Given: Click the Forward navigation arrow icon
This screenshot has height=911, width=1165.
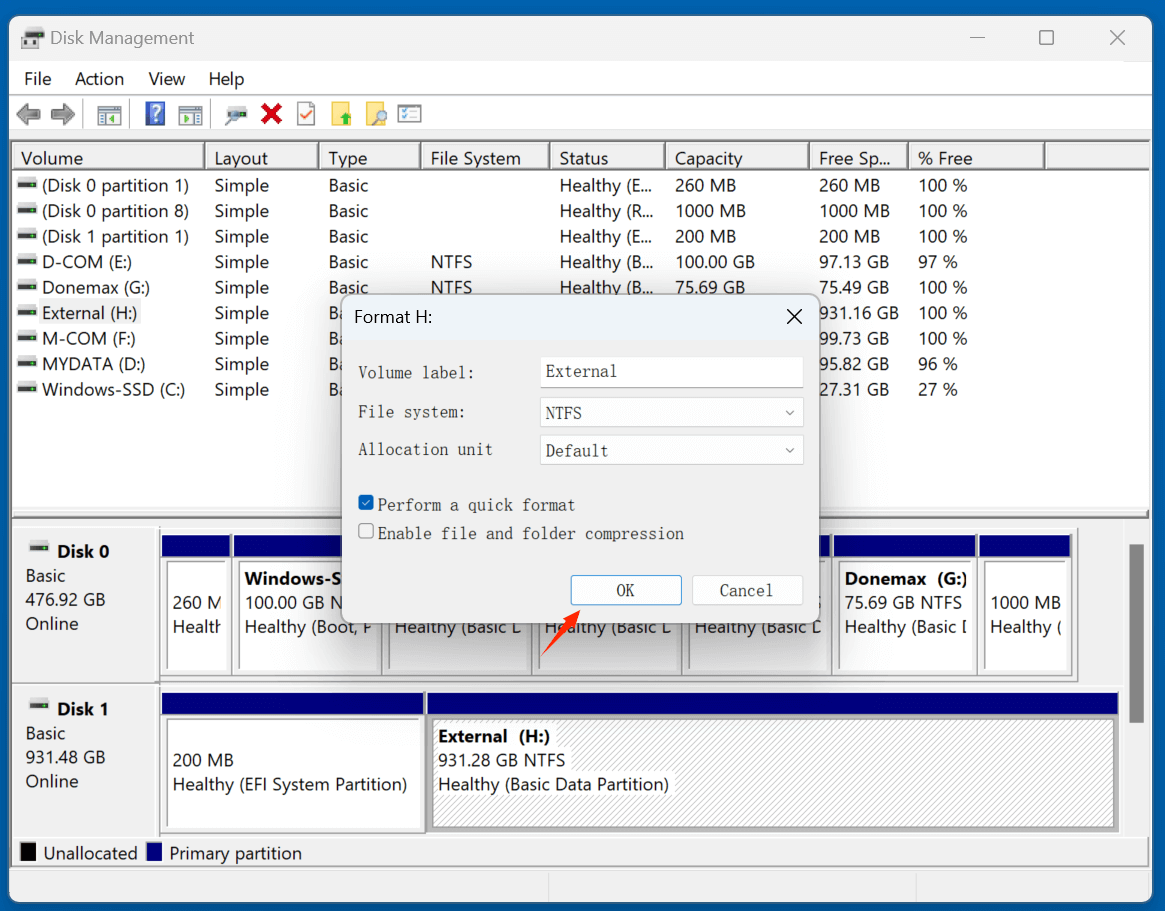Looking at the screenshot, I should coord(62,113).
